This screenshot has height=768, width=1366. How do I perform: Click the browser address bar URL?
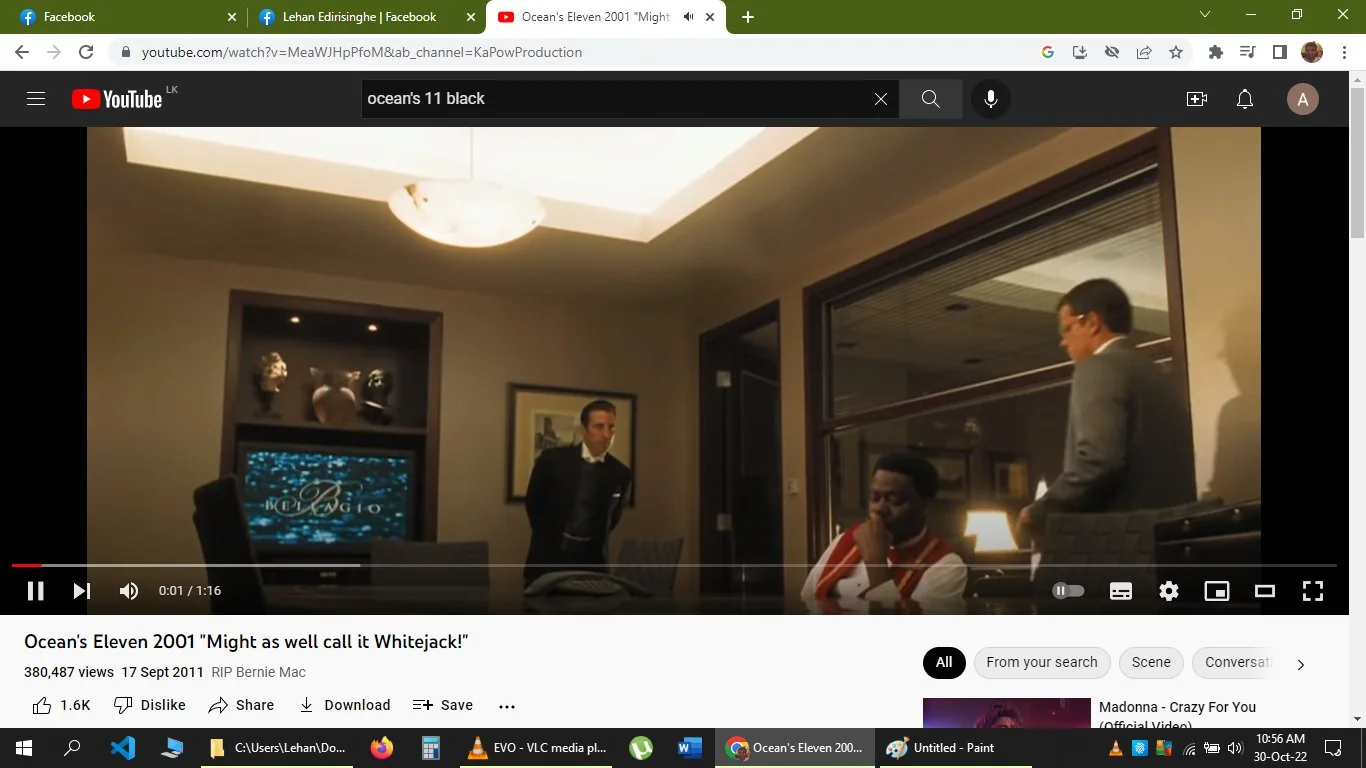point(361,52)
